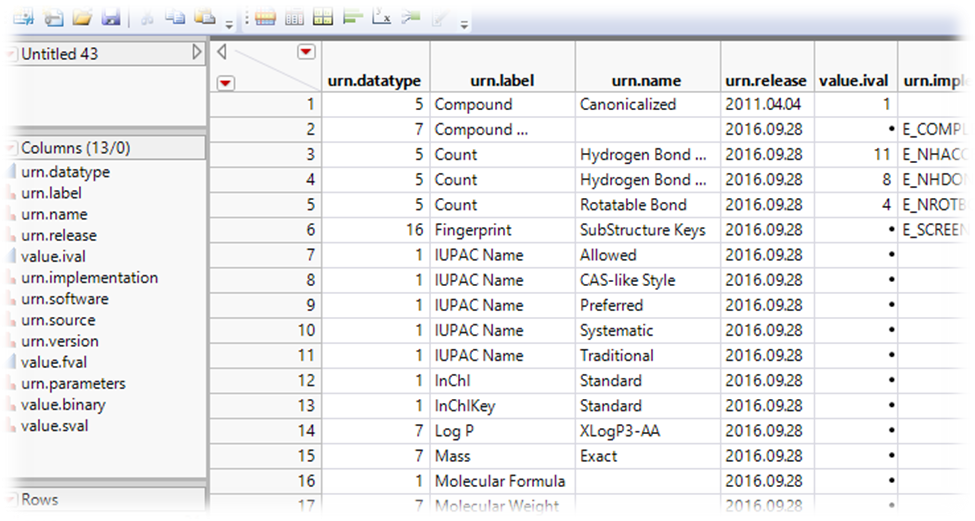This screenshot has width=975, height=521.
Task: Click the E_SCREEN implementation cell
Action: pos(935,230)
